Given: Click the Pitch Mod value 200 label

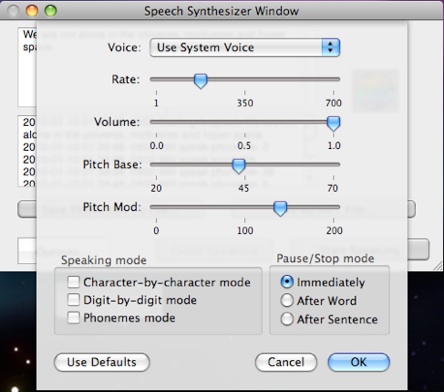Looking at the screenshot, I should 334,231.
